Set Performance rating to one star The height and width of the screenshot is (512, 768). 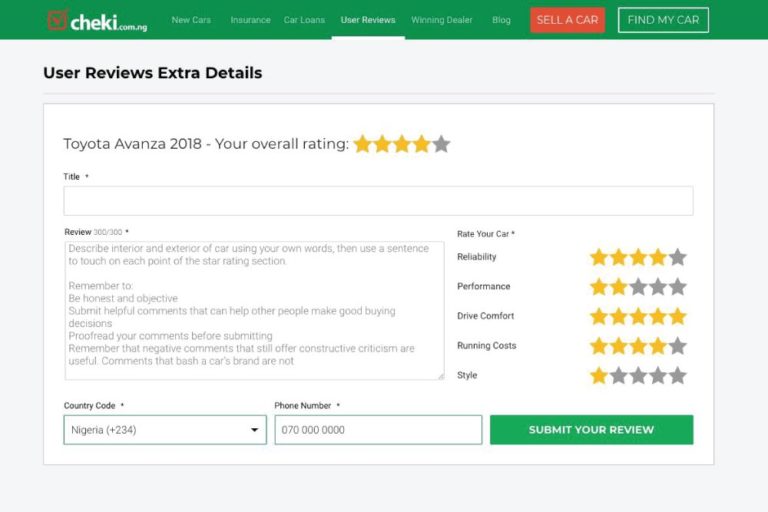(x=599, y=287)
